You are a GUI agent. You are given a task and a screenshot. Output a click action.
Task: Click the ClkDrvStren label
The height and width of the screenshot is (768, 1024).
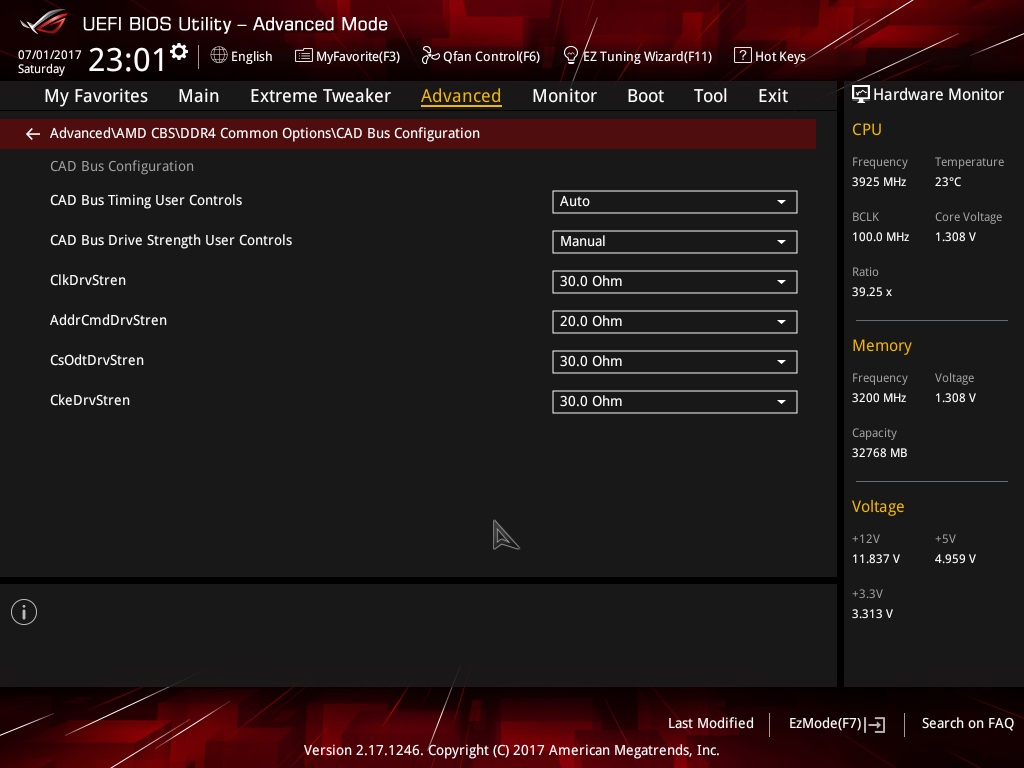click(x=88, y=280)
